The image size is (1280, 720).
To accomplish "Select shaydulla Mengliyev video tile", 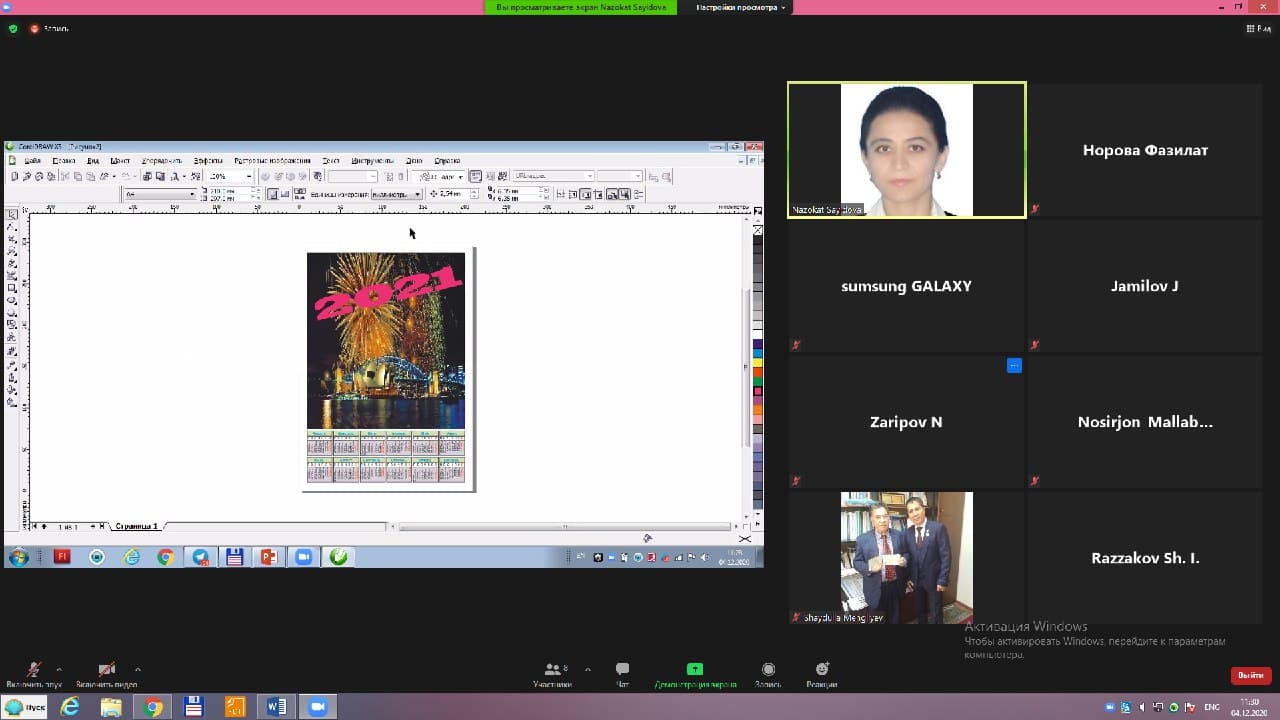I will (906, 557).
